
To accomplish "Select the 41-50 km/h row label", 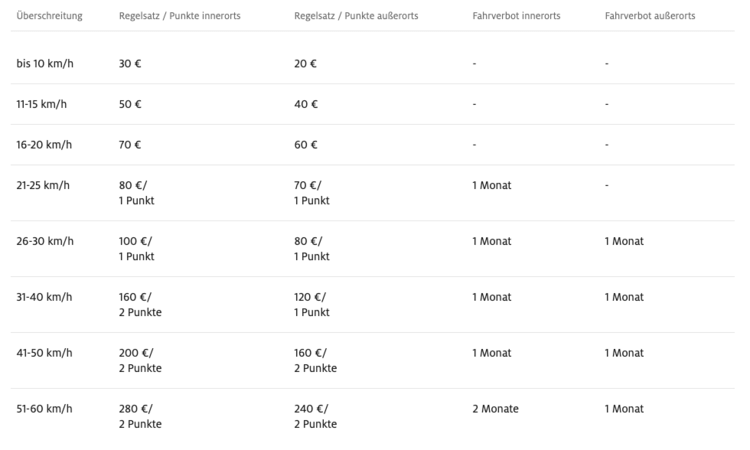I will pyautogui.click(x=45, y=353).
